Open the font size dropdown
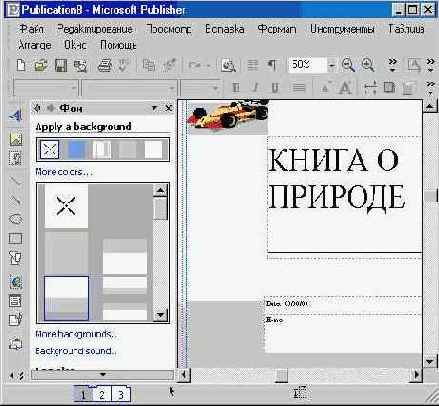 (x=215, y=88)
